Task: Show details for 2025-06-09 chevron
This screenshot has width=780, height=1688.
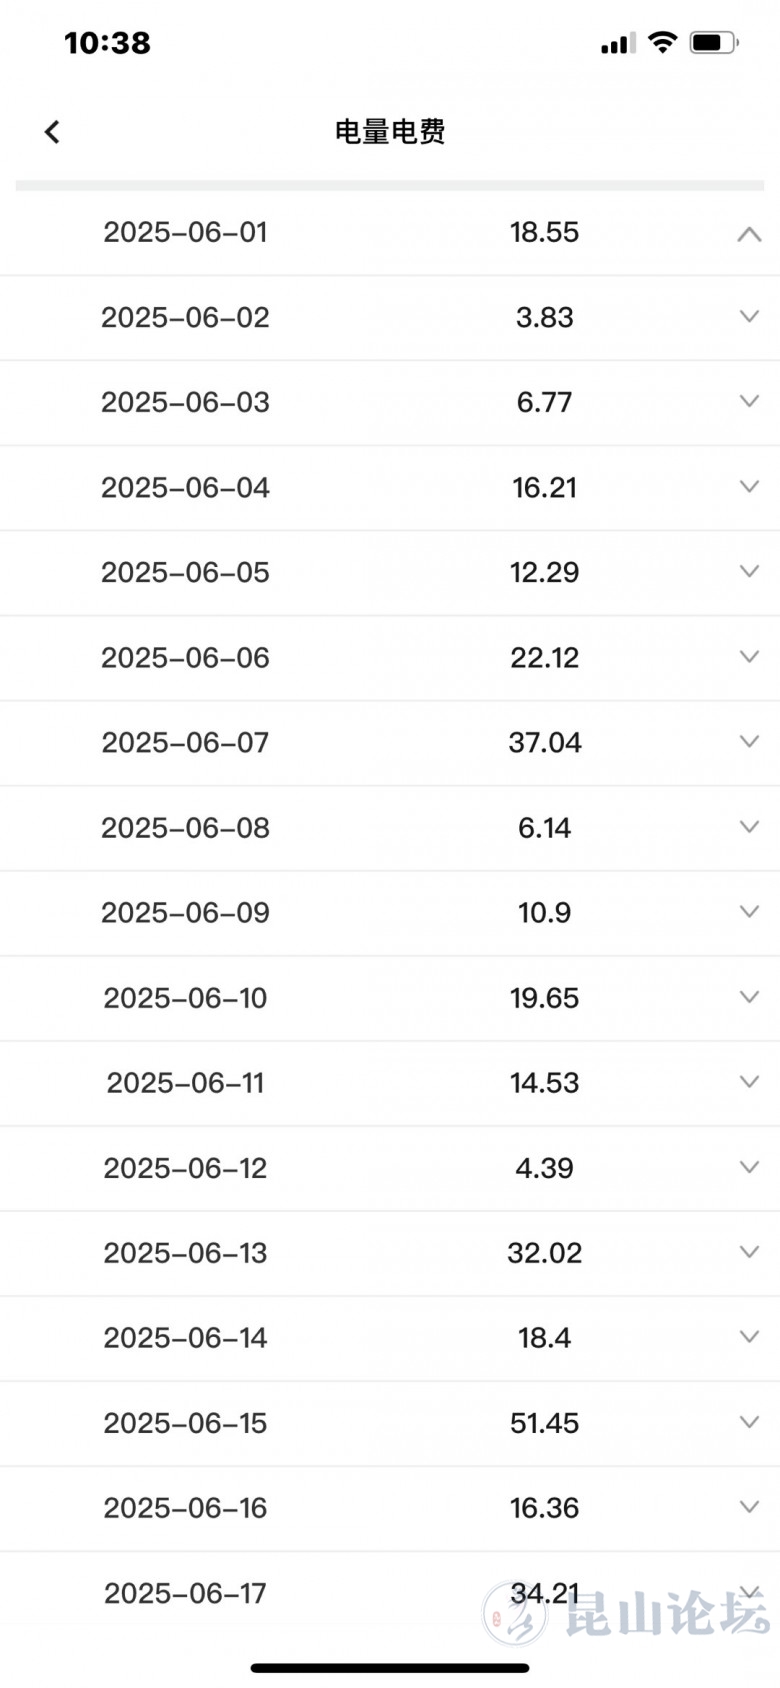Action: 749,912
